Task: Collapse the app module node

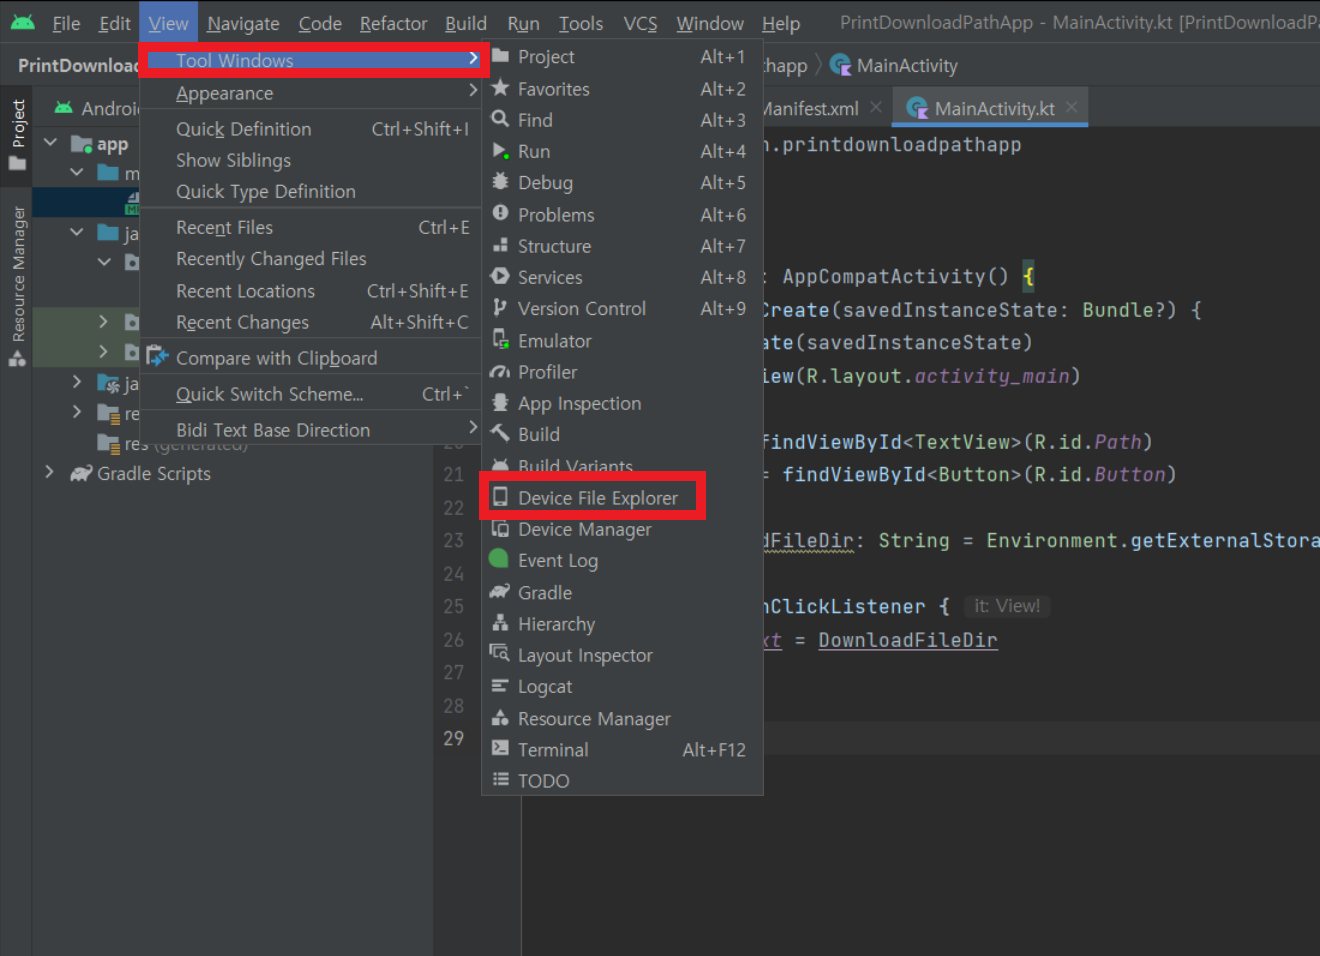Action: 50,143
